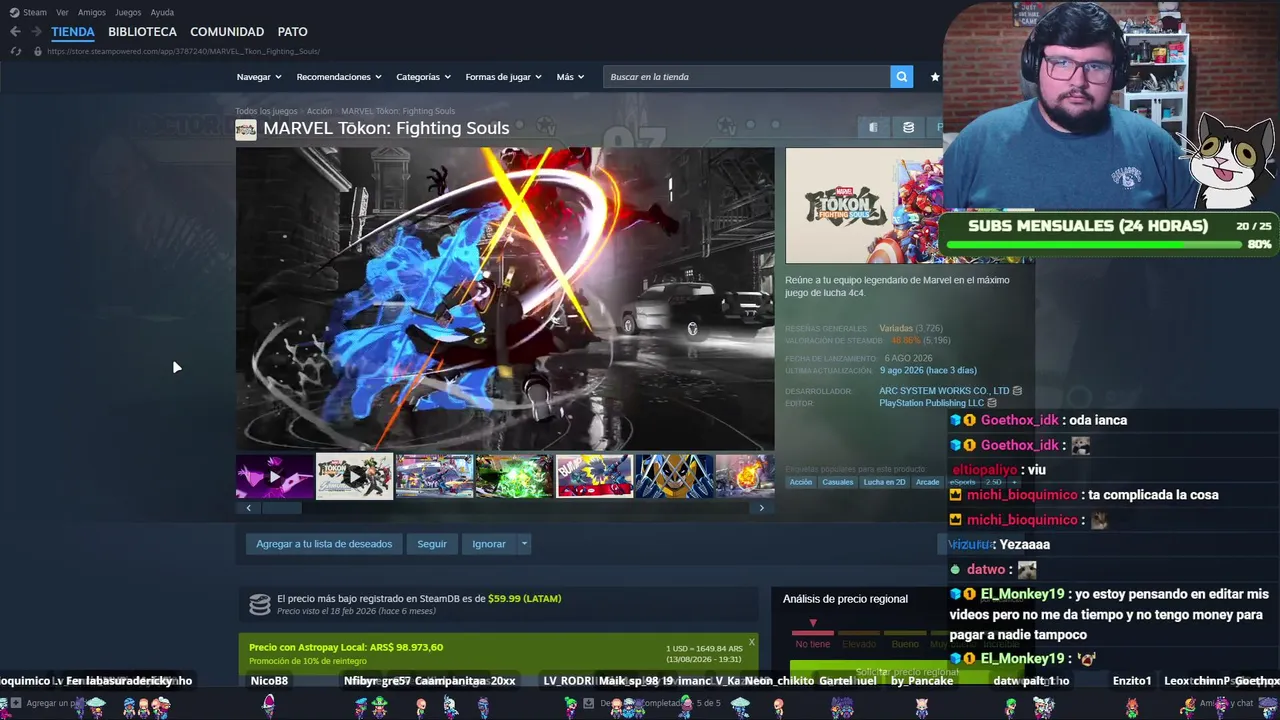Select the Casuales tag

(838, 482)
